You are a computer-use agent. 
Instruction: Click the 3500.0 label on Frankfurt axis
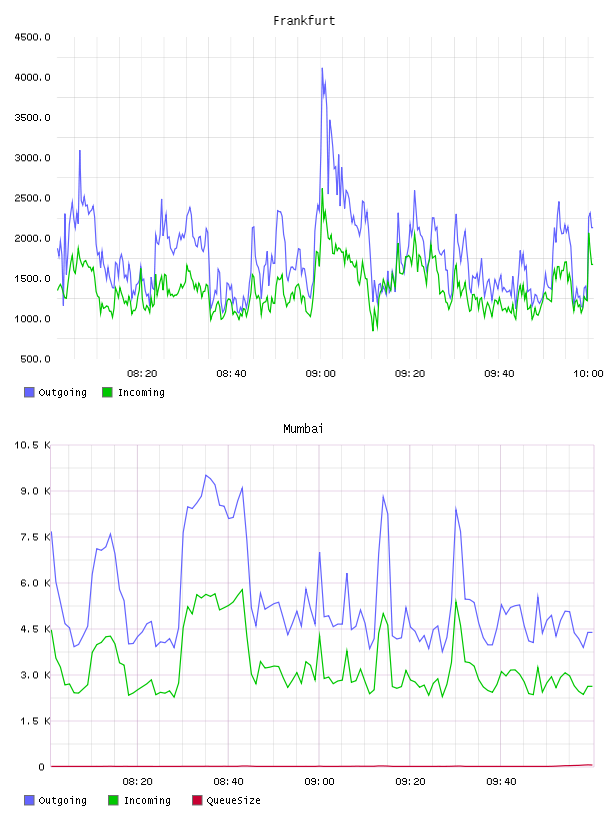tap(32, 118)
